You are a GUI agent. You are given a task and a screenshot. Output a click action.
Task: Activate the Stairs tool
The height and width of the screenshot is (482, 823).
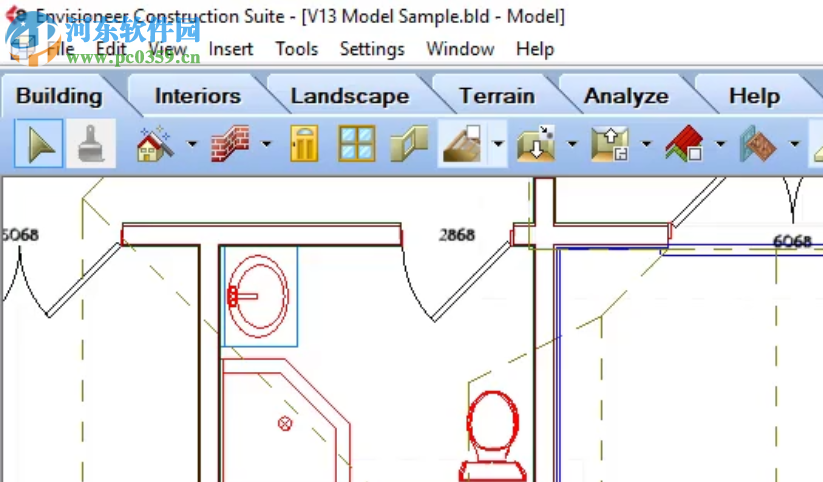(462, 143)
